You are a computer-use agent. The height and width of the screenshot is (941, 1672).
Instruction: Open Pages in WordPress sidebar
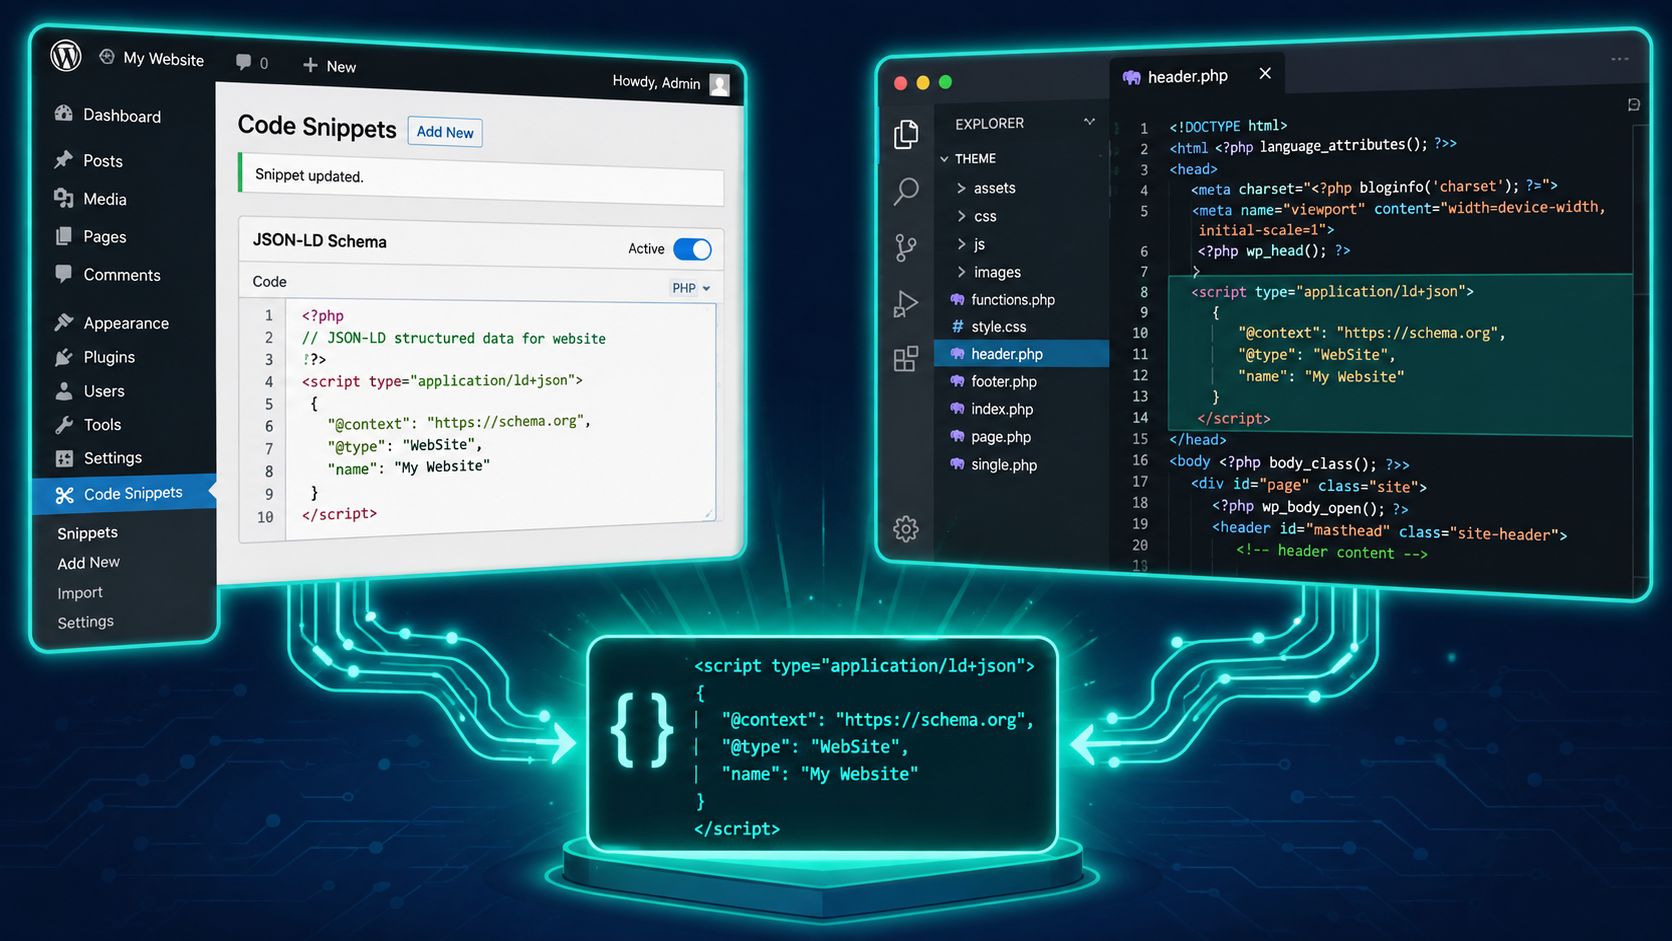(91, 237)
